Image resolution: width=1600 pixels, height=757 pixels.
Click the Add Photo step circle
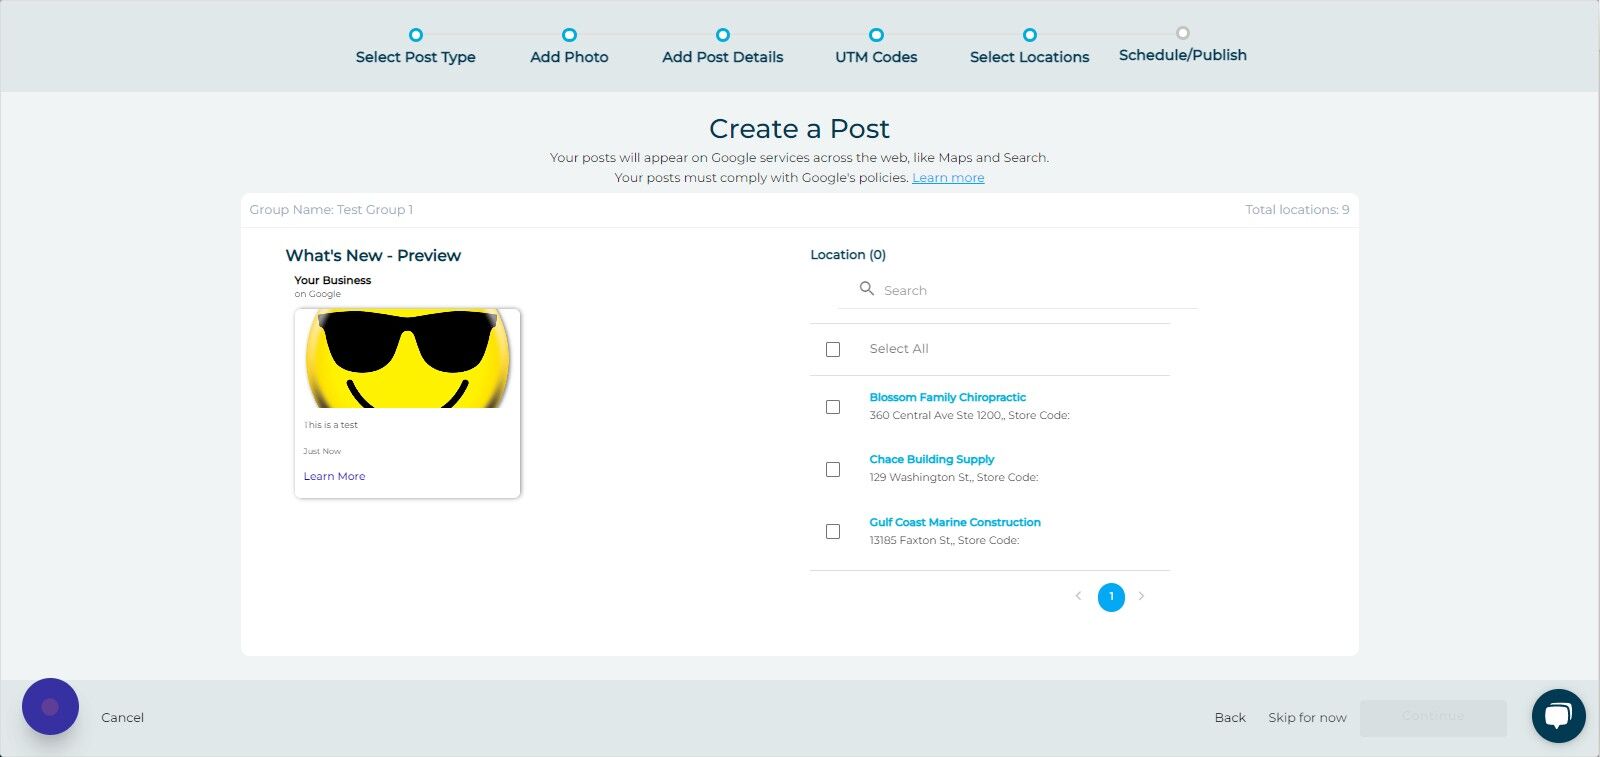click(x=569, y=35)
